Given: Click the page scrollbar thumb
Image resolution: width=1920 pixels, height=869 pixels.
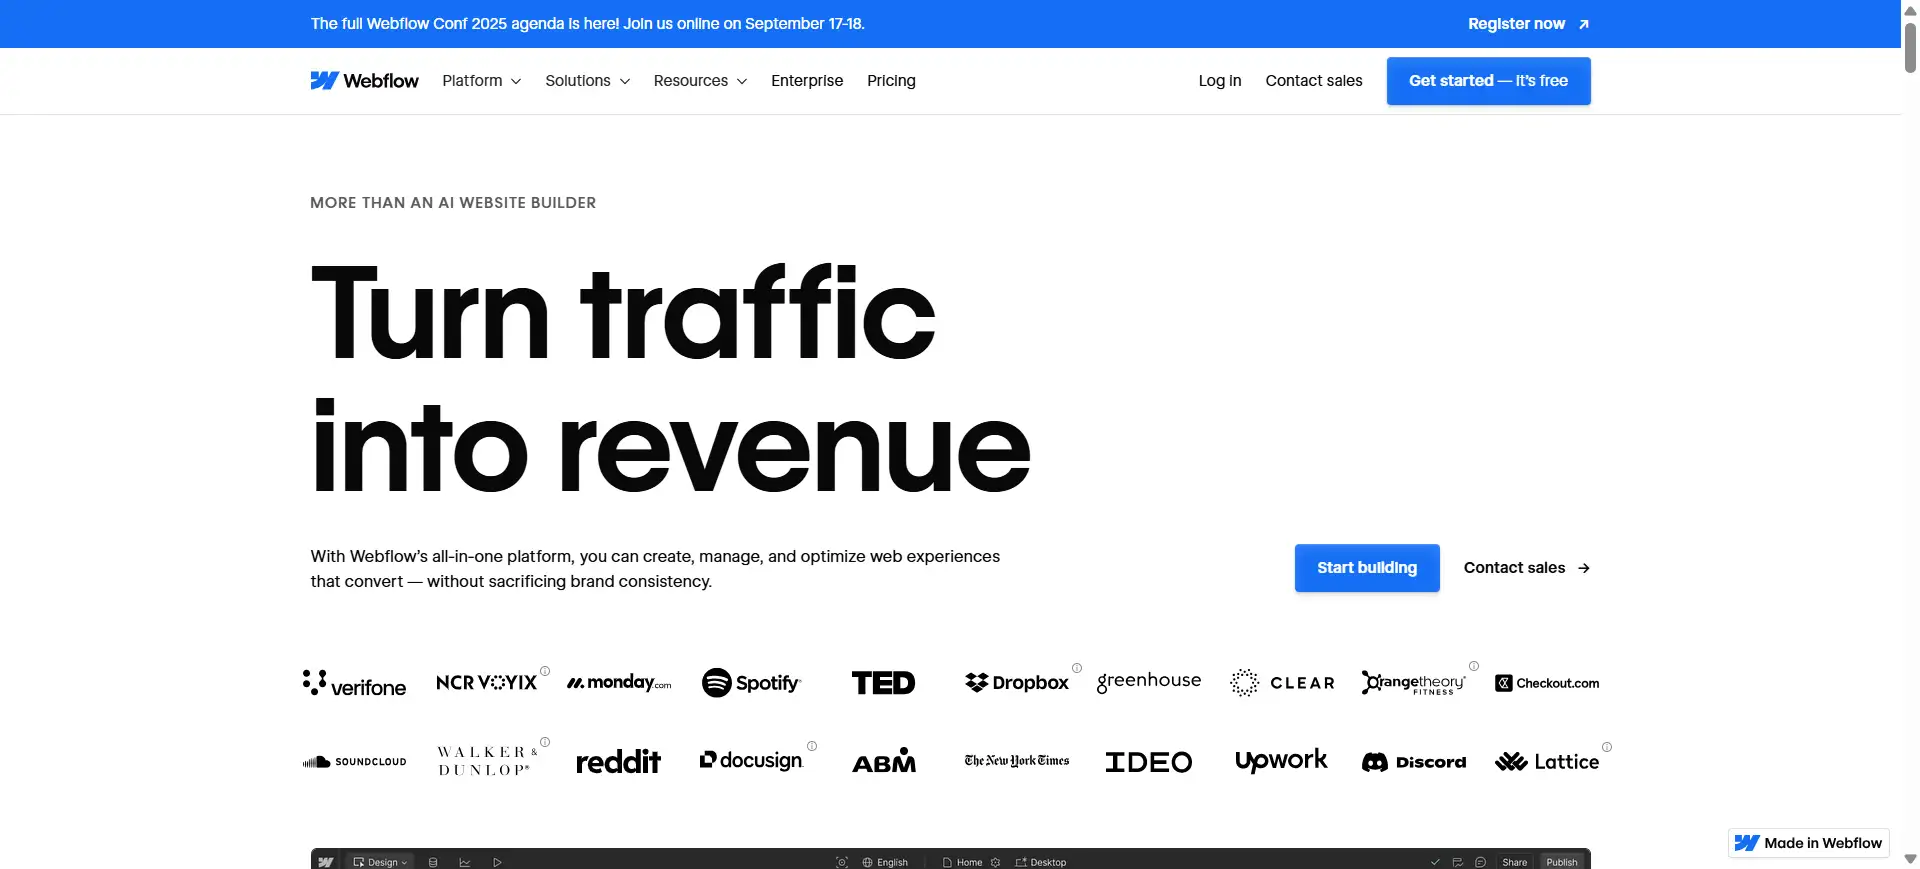Looking at the screenshot, I should (1910, 48).
